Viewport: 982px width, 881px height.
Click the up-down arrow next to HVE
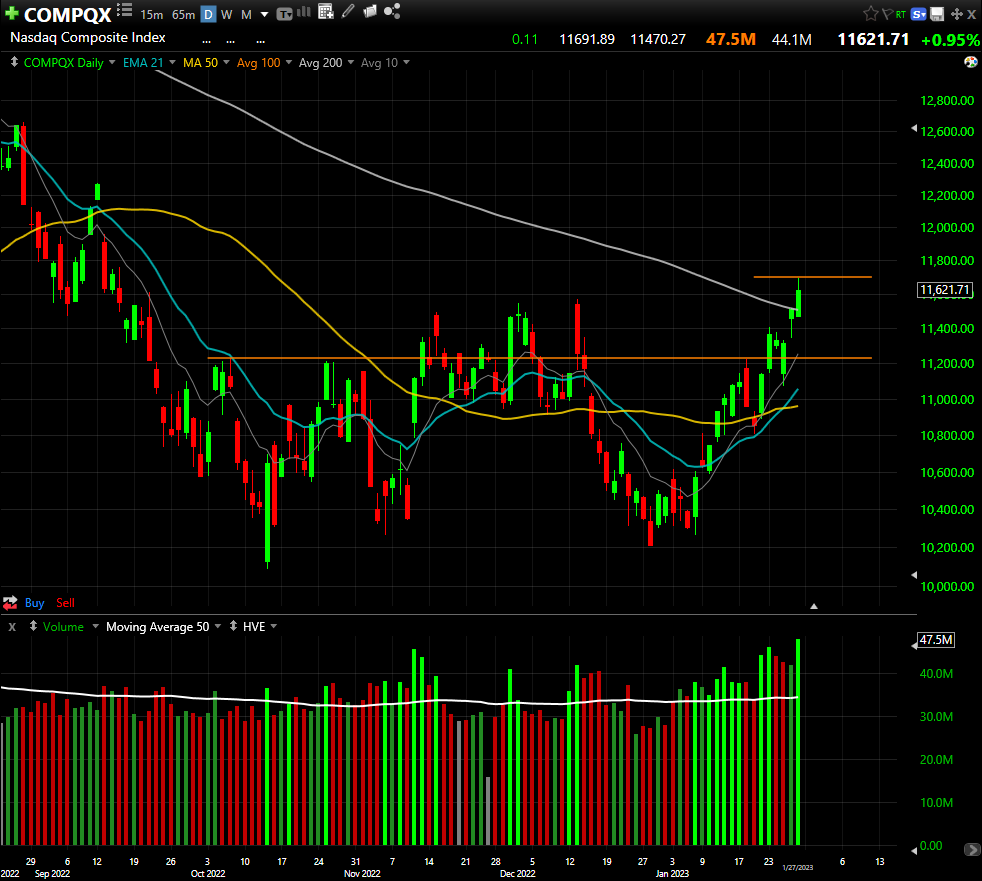(x=234, y=626)
